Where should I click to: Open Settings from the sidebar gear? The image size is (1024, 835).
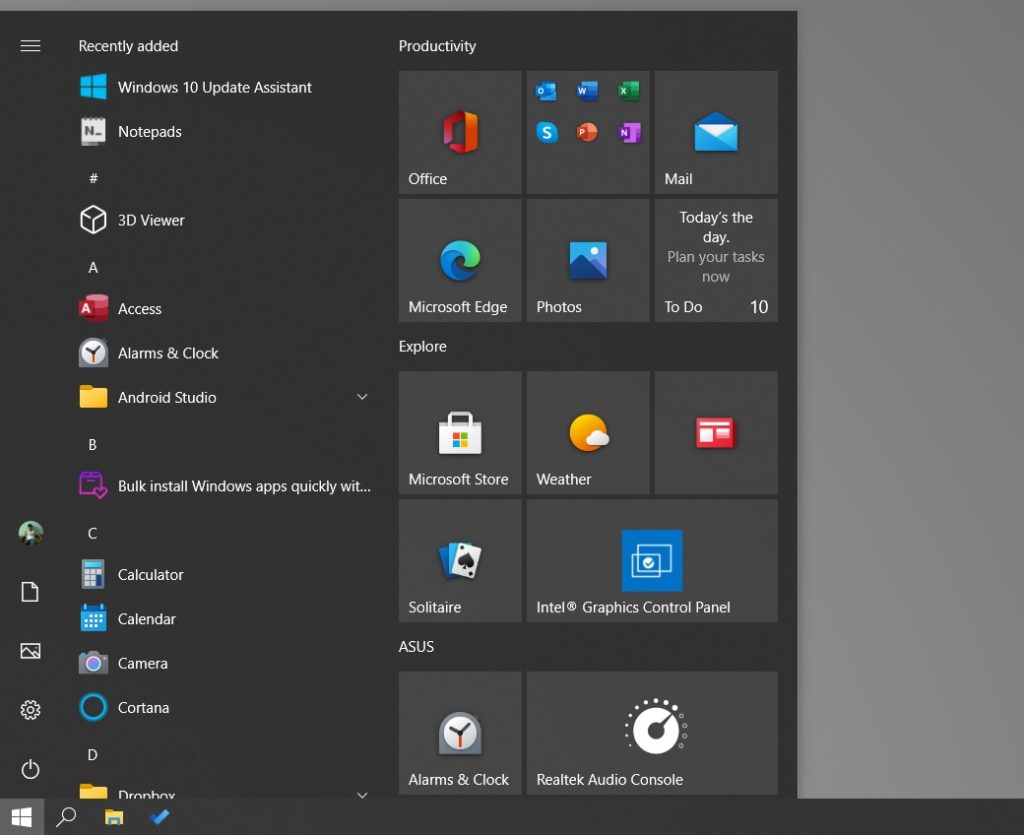(x=30, y=709)
